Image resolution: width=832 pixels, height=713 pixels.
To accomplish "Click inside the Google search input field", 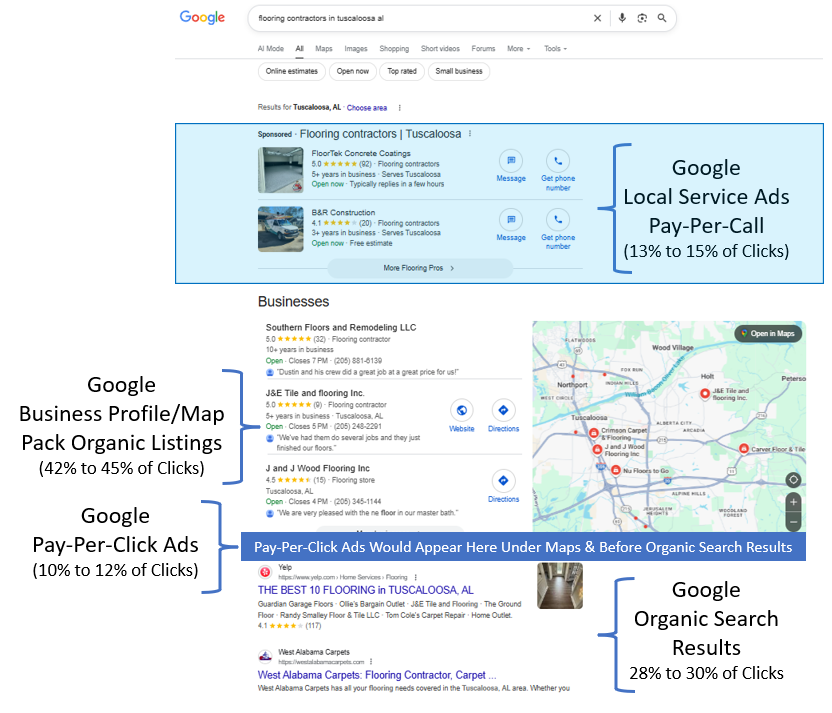I will tap(420, 18).
